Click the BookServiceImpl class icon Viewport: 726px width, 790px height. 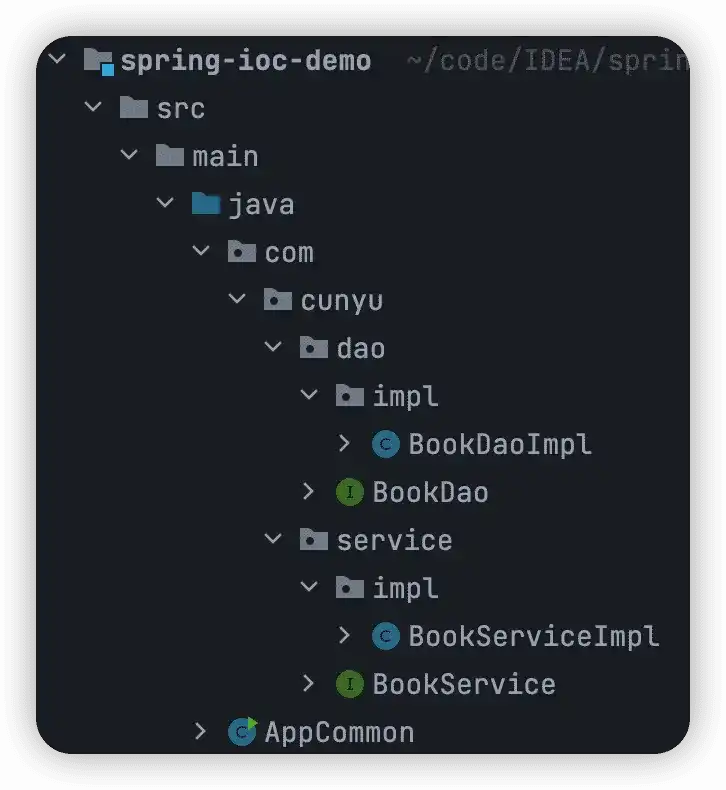point(385,636)
